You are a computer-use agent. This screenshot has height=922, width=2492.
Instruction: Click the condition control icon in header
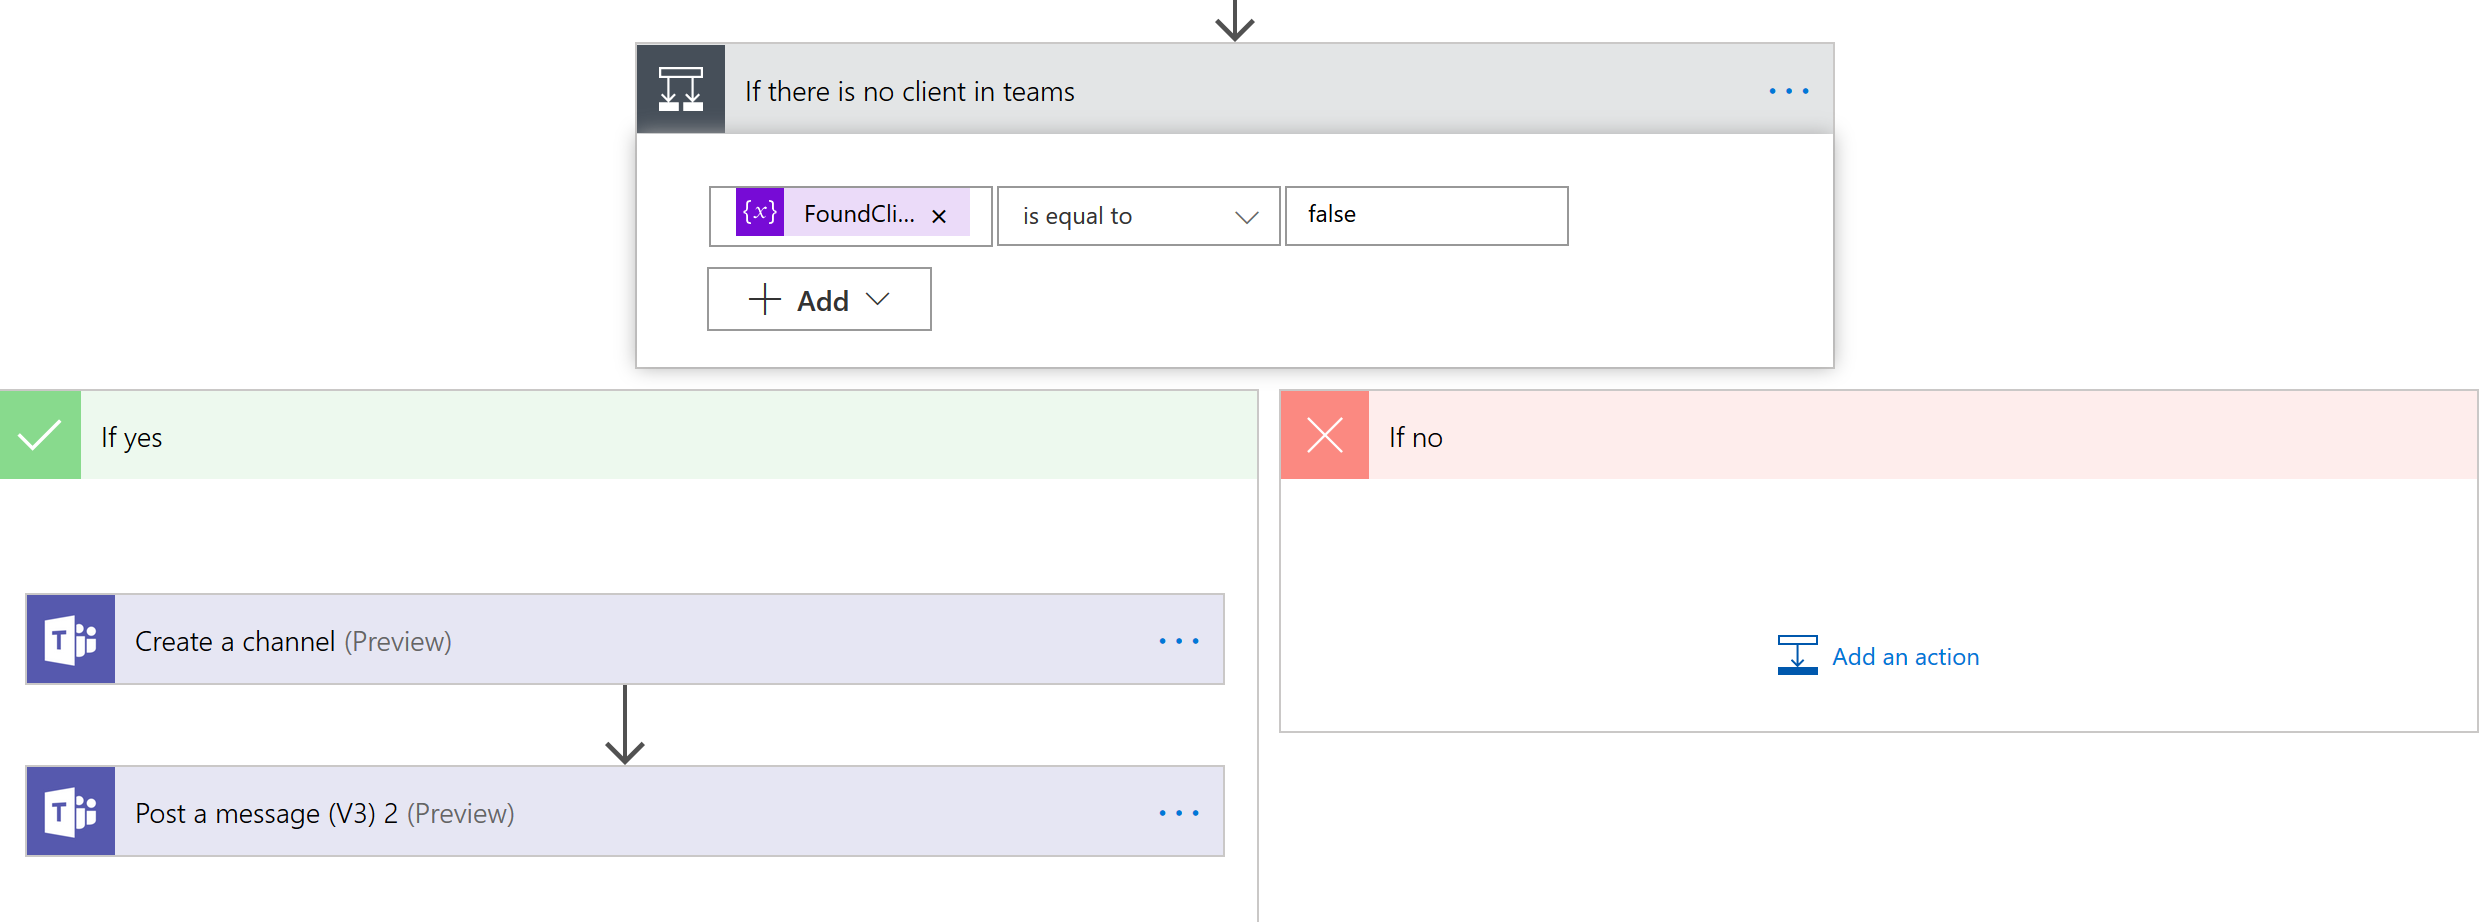pyautogui.click(x=680, y=90)
